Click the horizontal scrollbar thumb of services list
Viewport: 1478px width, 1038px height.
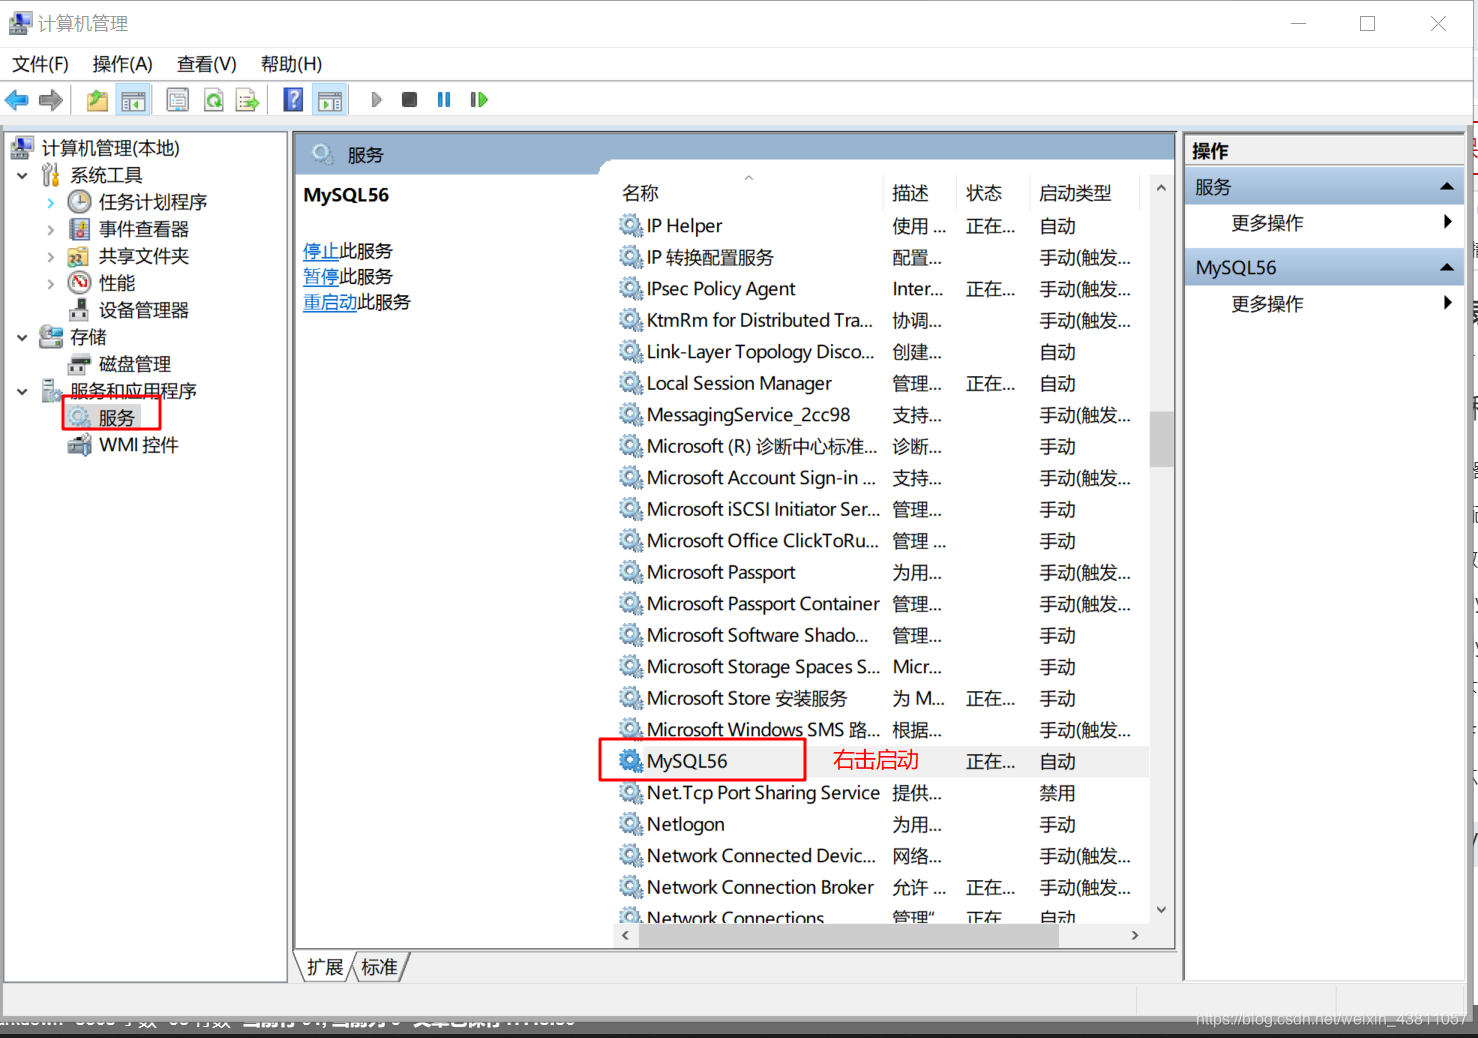848,936
